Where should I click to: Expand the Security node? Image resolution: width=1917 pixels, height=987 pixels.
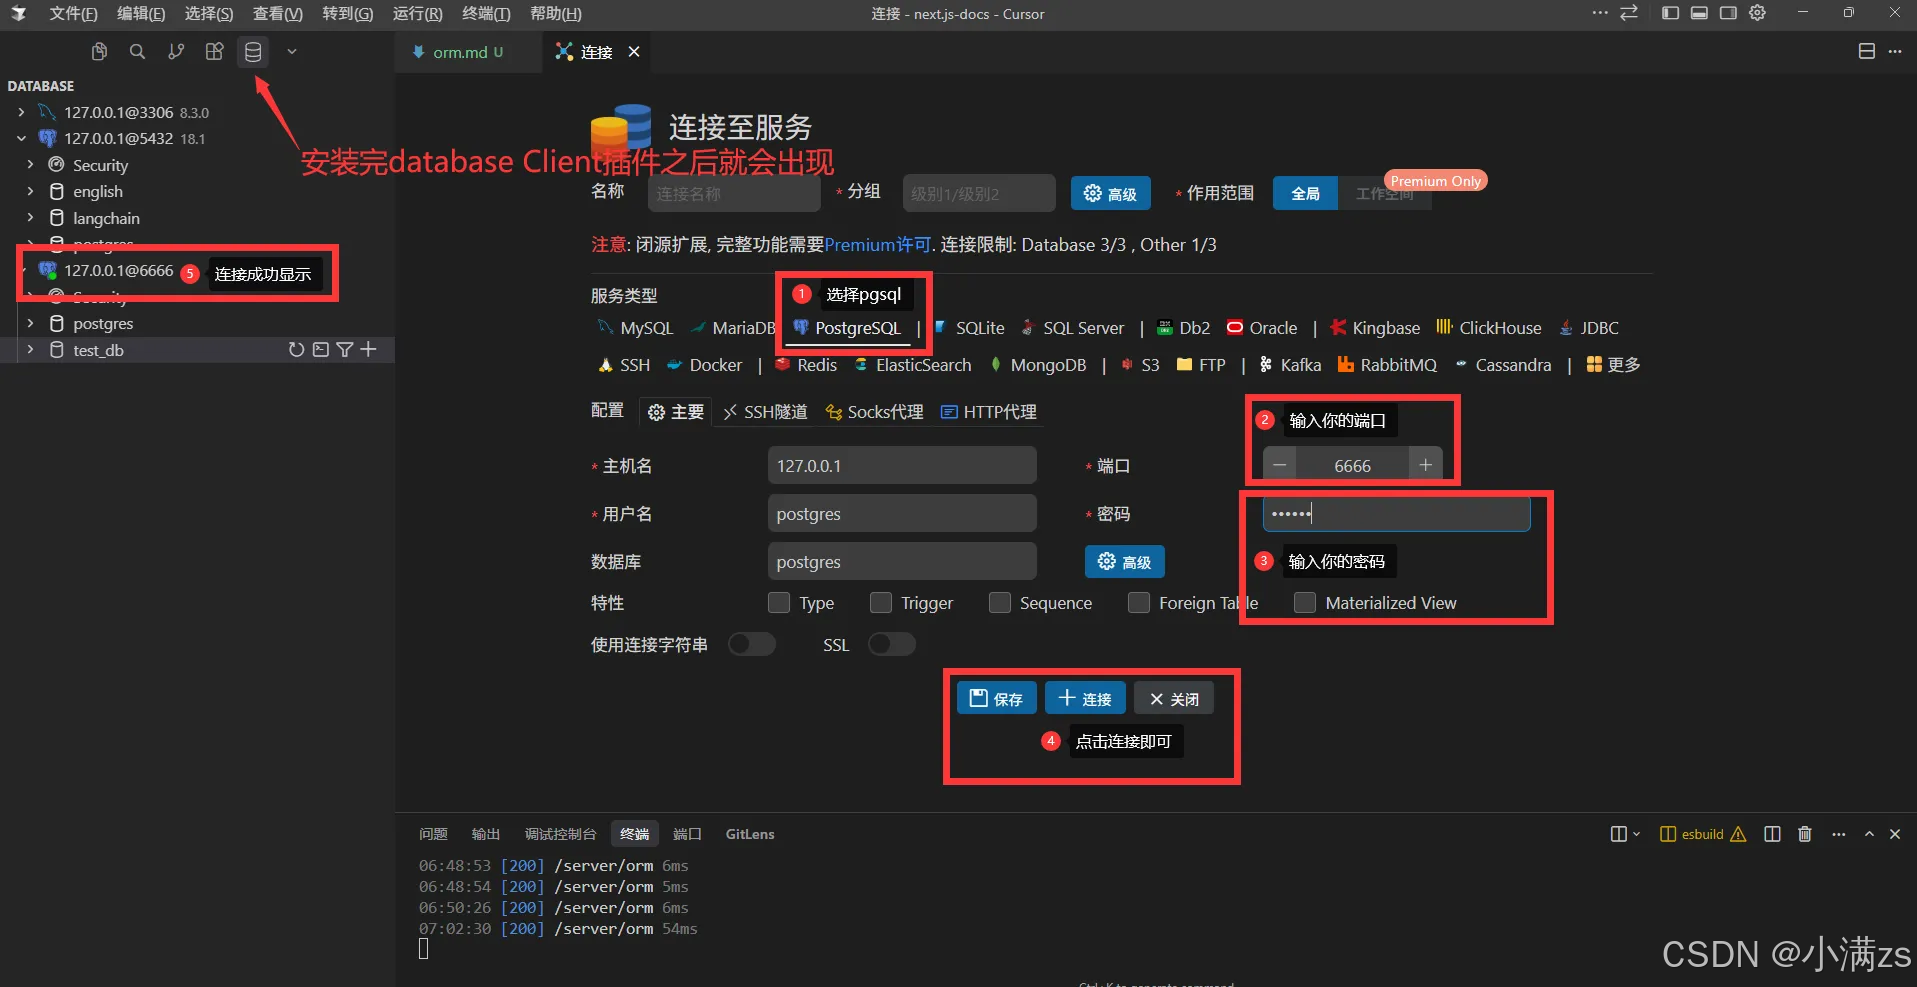[x=30, y=165]
